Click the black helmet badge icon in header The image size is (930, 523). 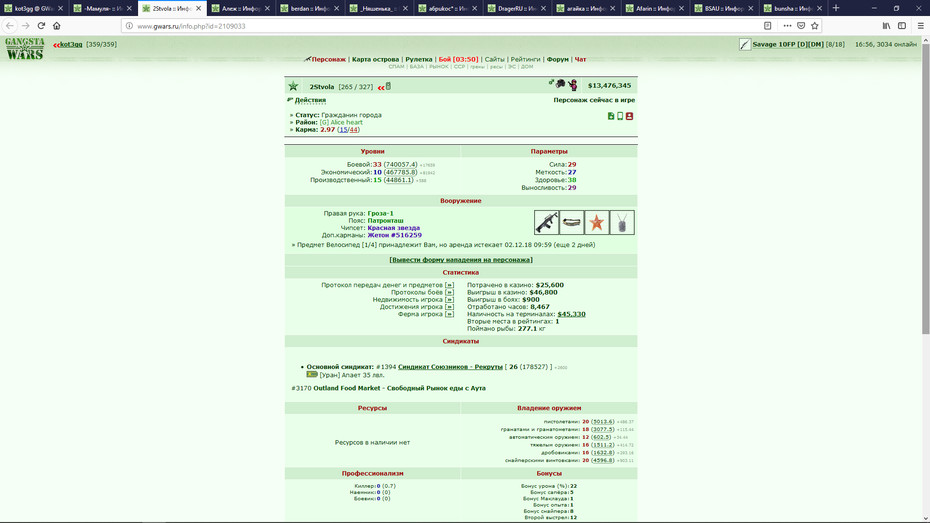[560, 84]
